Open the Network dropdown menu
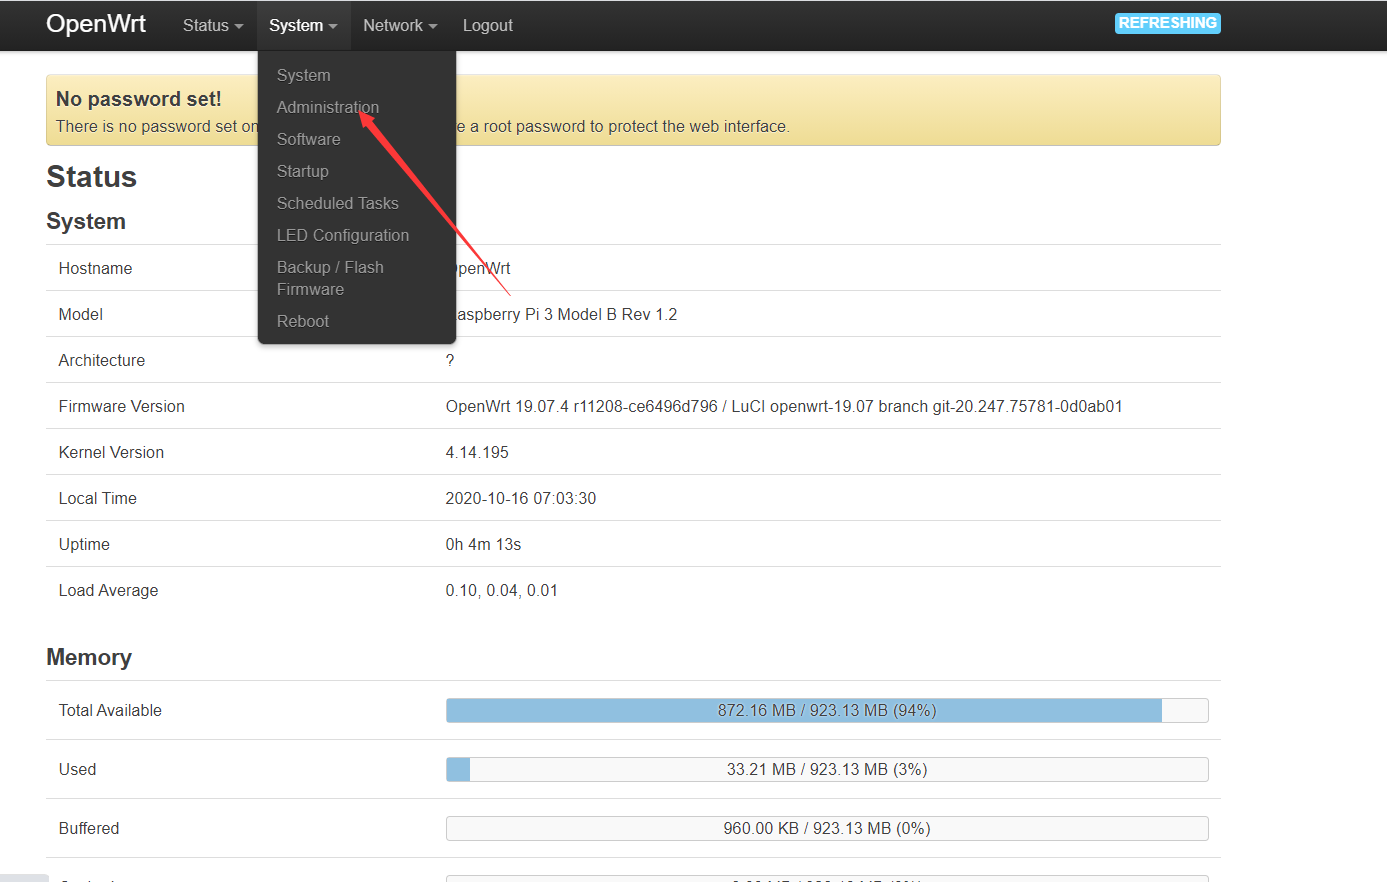Viewport: 1387px width, 882px height. point(400,25)
